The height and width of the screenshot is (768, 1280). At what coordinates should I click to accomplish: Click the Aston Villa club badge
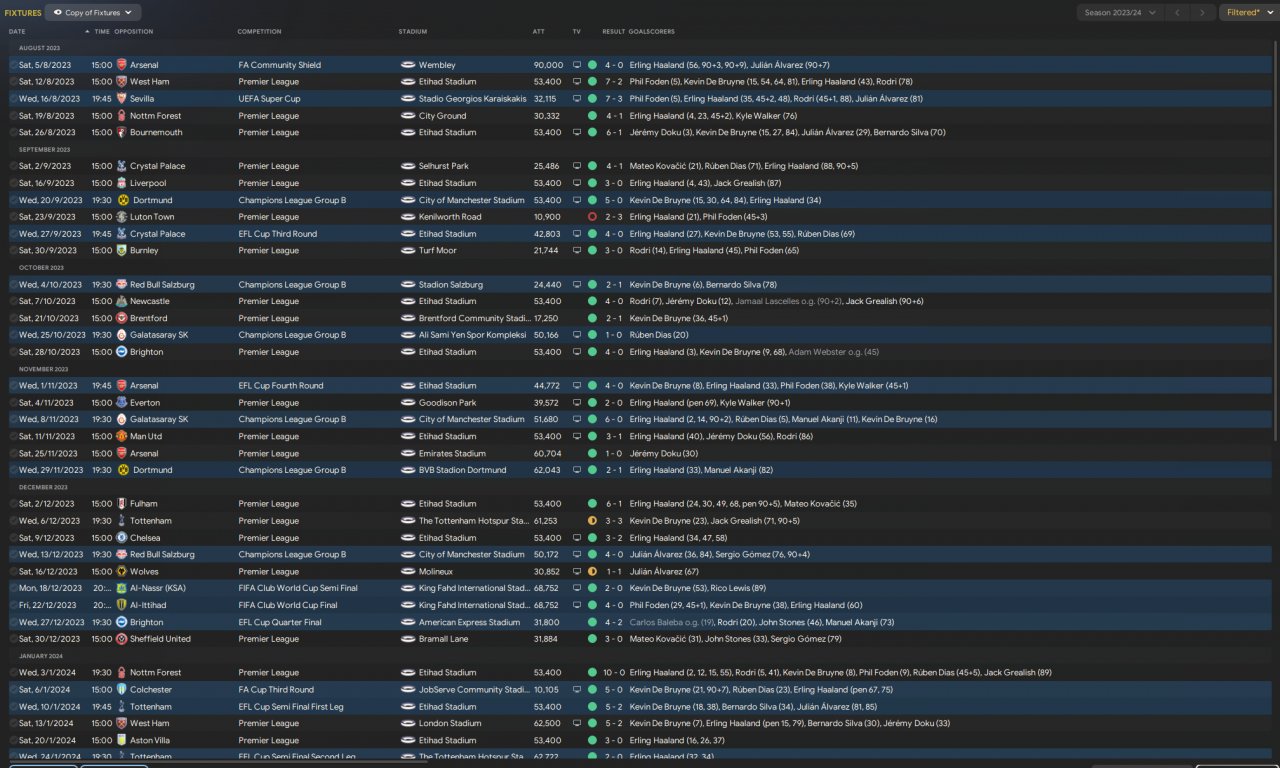[121, 740]
